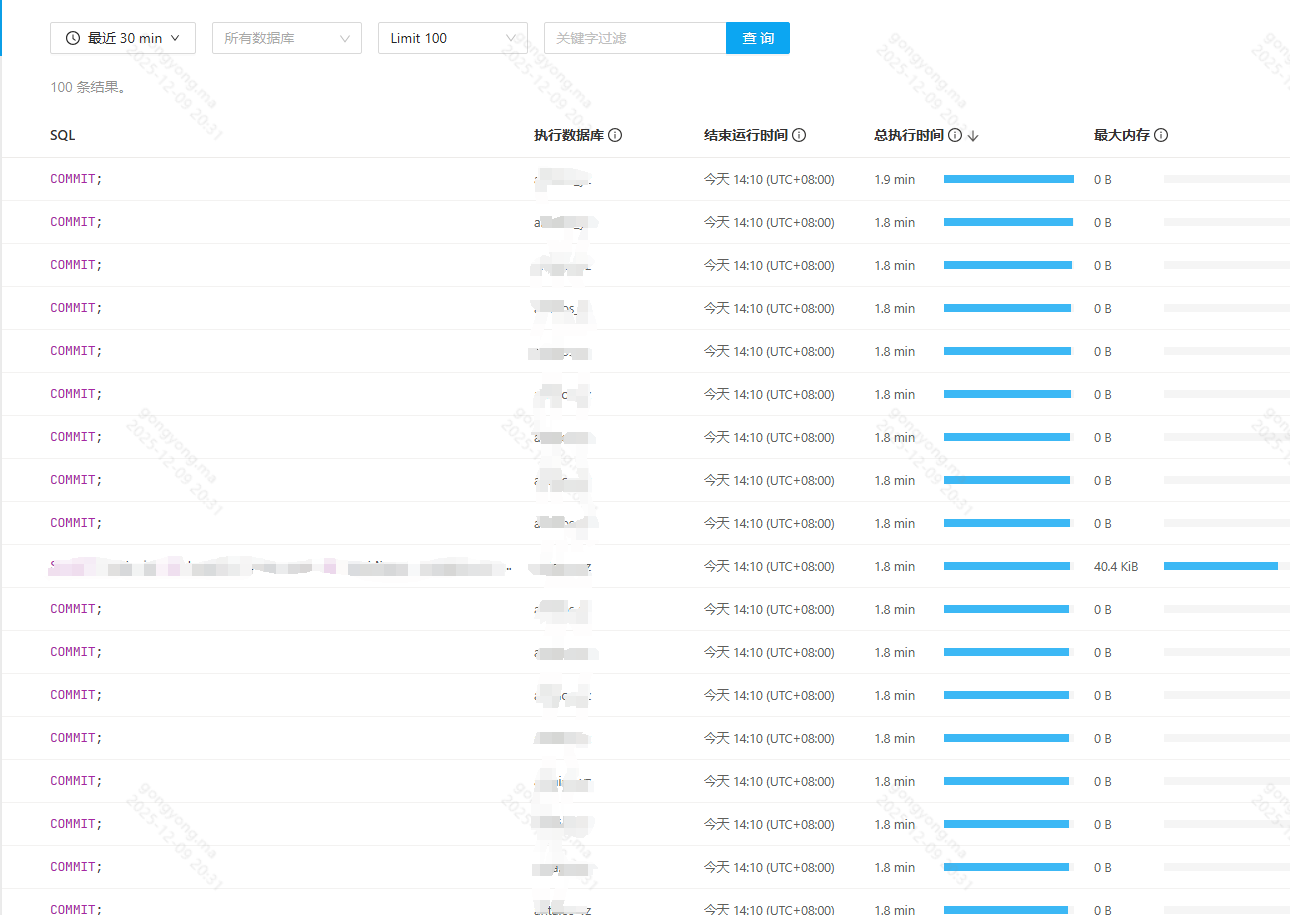Open the COMMIT statement taking 1.9 min

pos(76,179)
